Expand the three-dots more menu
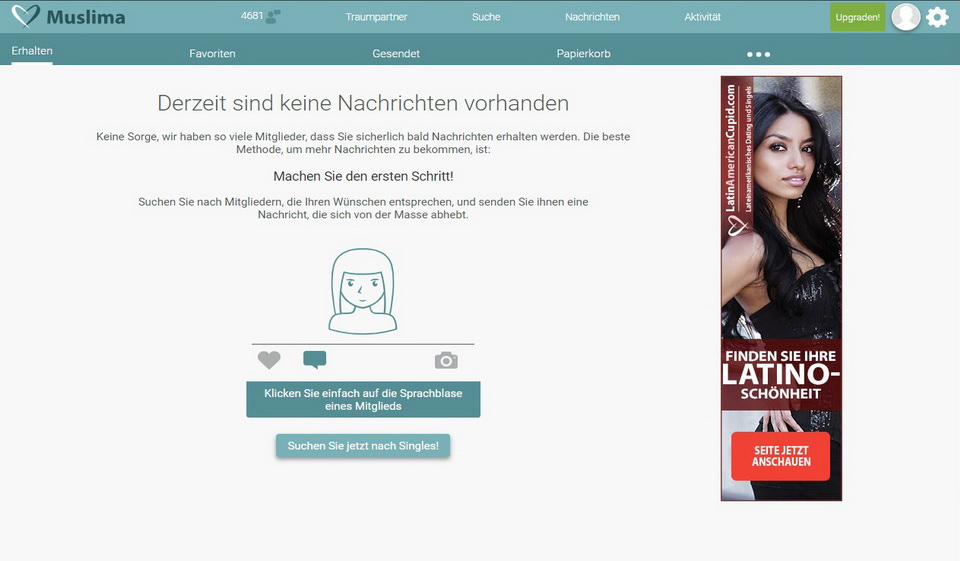The image size is (960, 561). (x=758, y=54)
